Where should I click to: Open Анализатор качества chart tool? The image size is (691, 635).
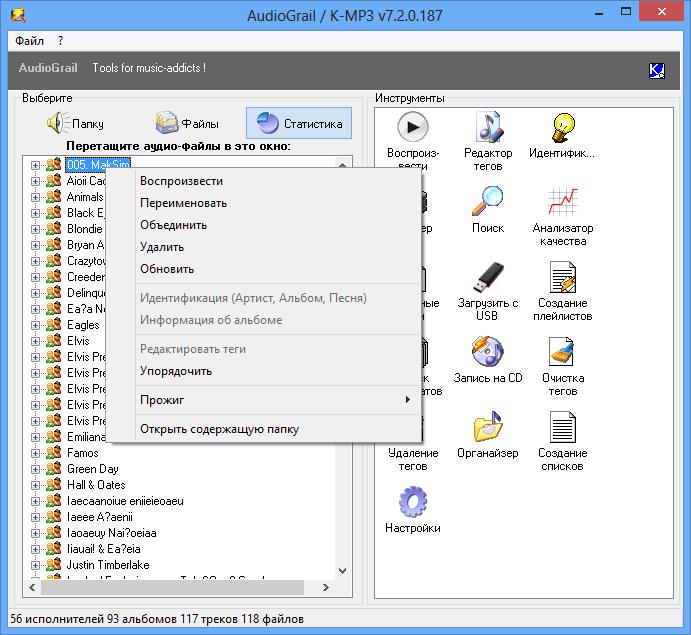pyautogui.click(x=563, y=202)
